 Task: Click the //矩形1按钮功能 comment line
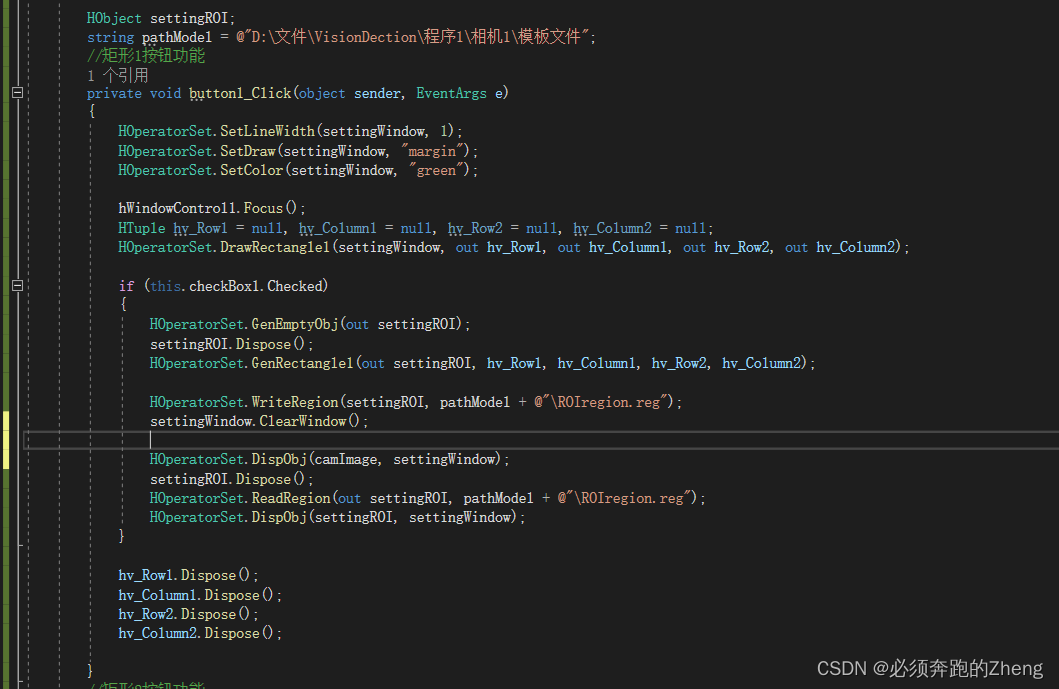(x=146, y=55)
